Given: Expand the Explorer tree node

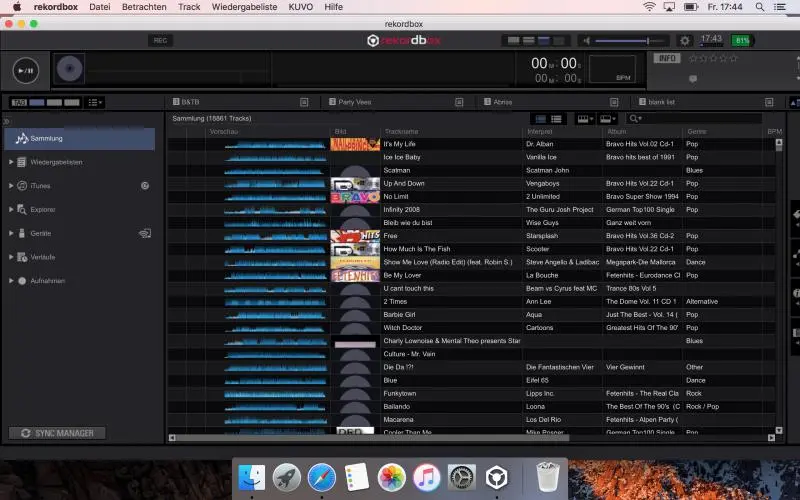Looking at the screenshot, I should pyautogui.click(x=11, y=210).
